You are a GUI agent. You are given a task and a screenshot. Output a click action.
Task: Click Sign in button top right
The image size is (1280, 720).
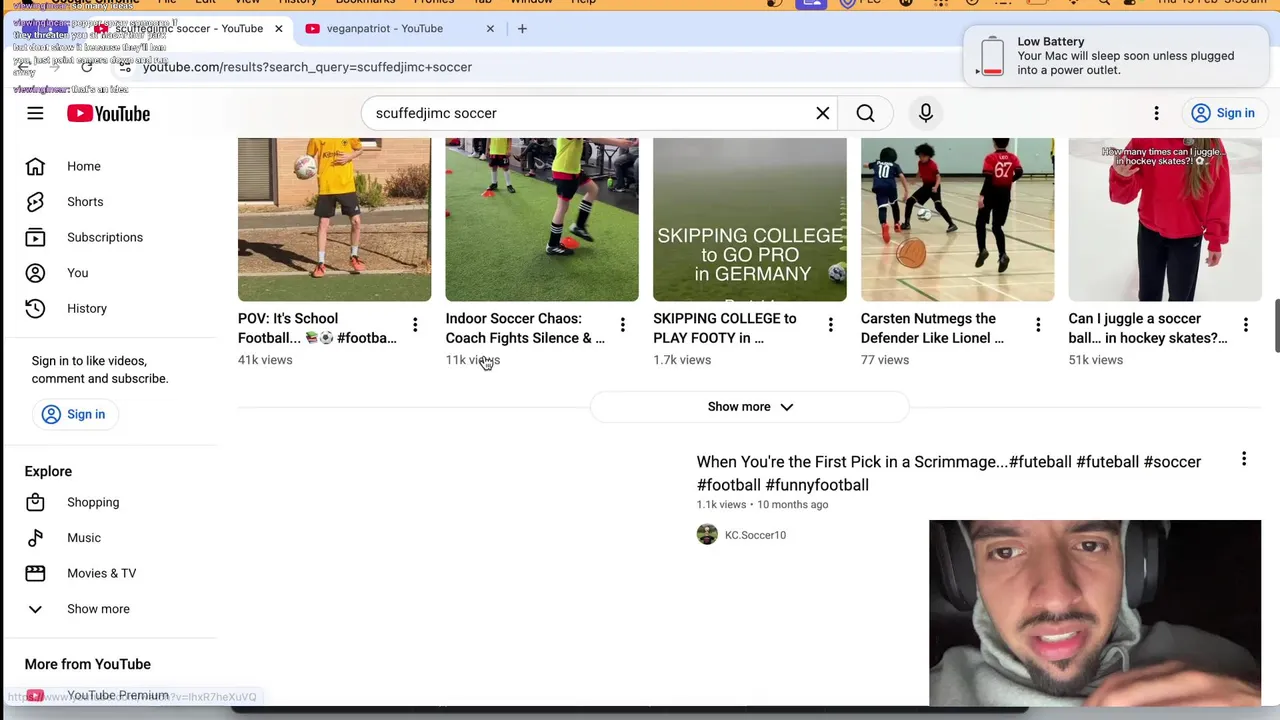[x=1224, y=113]
